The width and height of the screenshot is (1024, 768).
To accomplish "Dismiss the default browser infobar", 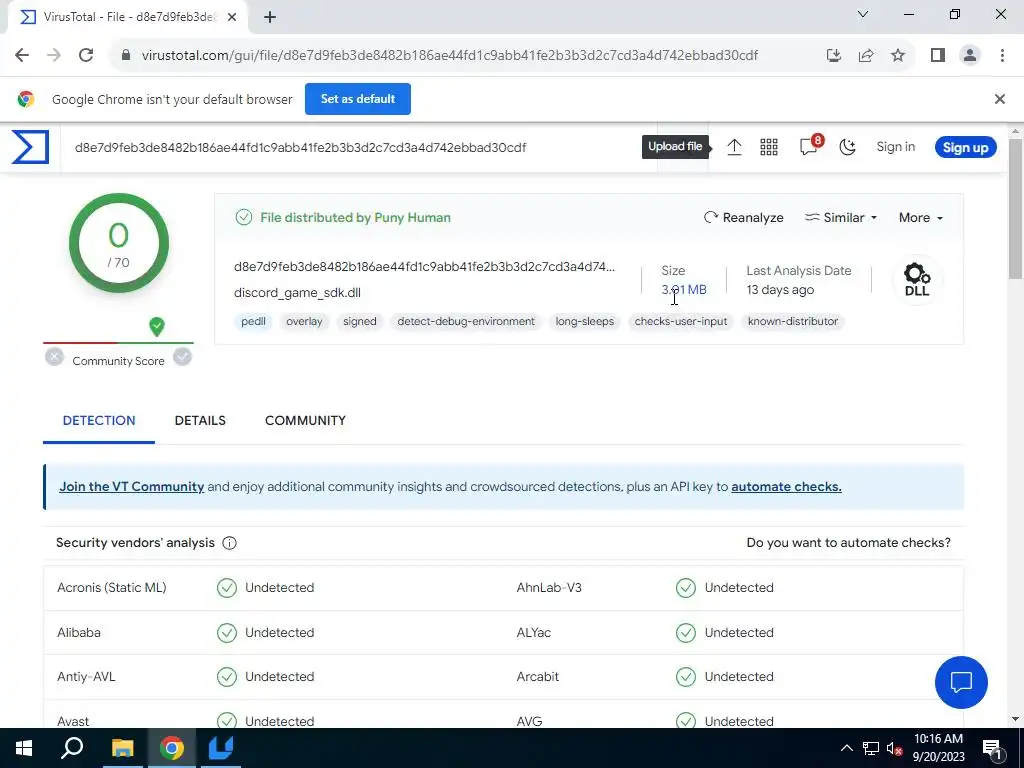I will point(999,99).
